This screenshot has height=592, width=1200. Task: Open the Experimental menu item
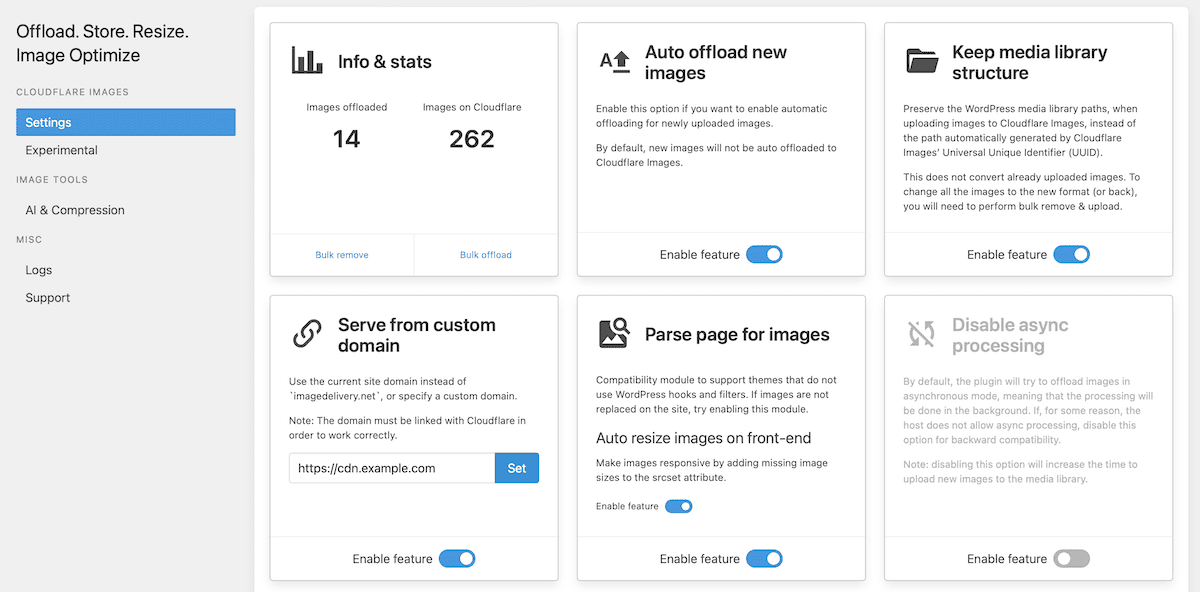(x=62, y=150)
